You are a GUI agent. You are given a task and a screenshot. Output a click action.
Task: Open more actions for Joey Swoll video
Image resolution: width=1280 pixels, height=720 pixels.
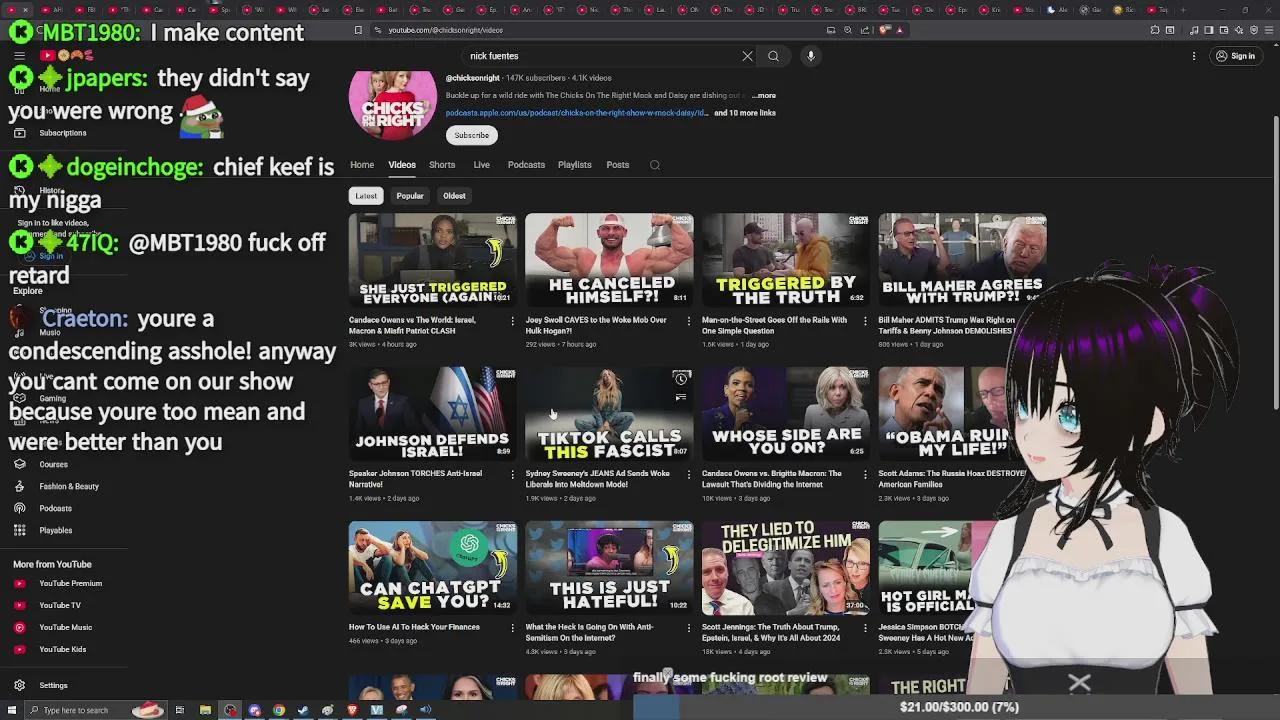coord(688,321)
